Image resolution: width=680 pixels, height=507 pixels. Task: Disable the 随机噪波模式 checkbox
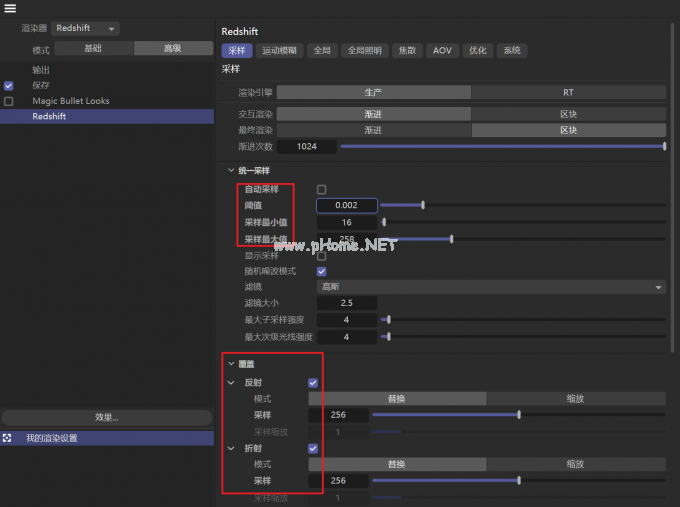321,271
